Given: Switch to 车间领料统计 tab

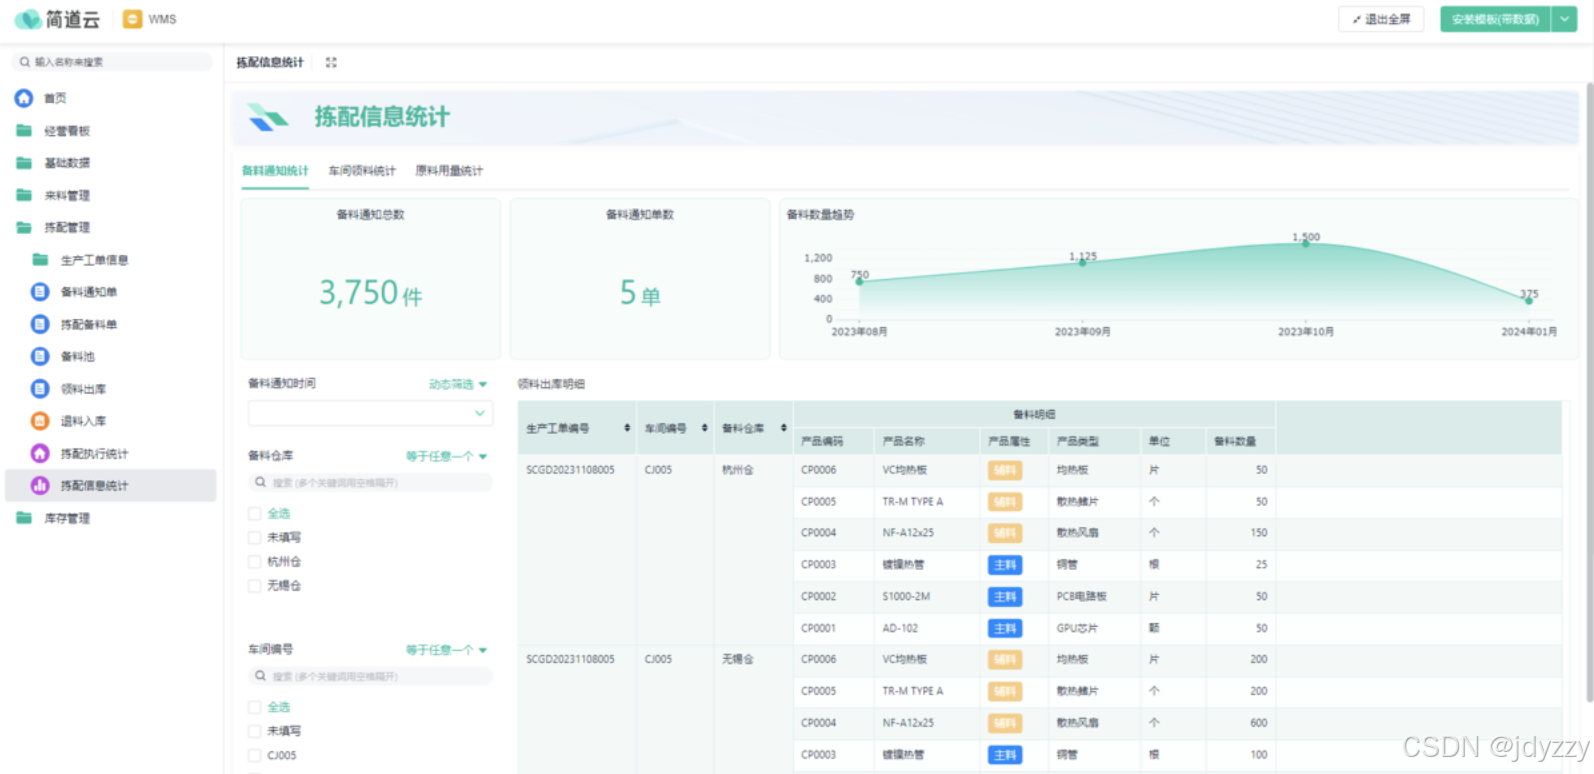Looking at the screenshot, I should tap(362, 171).
